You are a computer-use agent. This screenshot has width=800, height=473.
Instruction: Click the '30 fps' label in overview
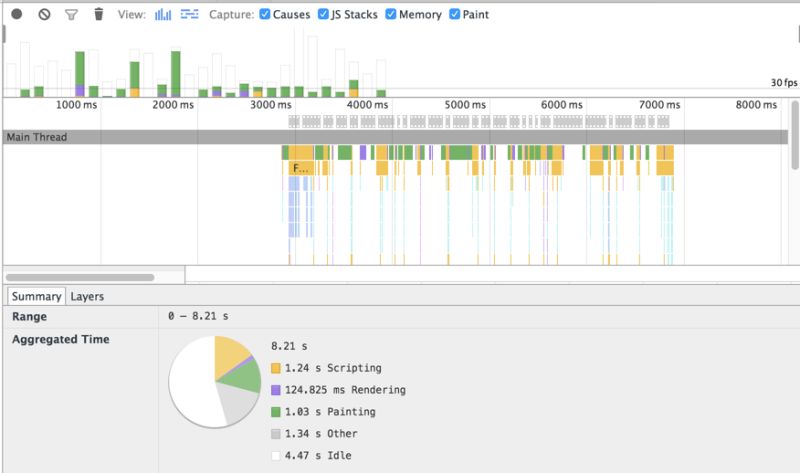click(x=784, y=83)
